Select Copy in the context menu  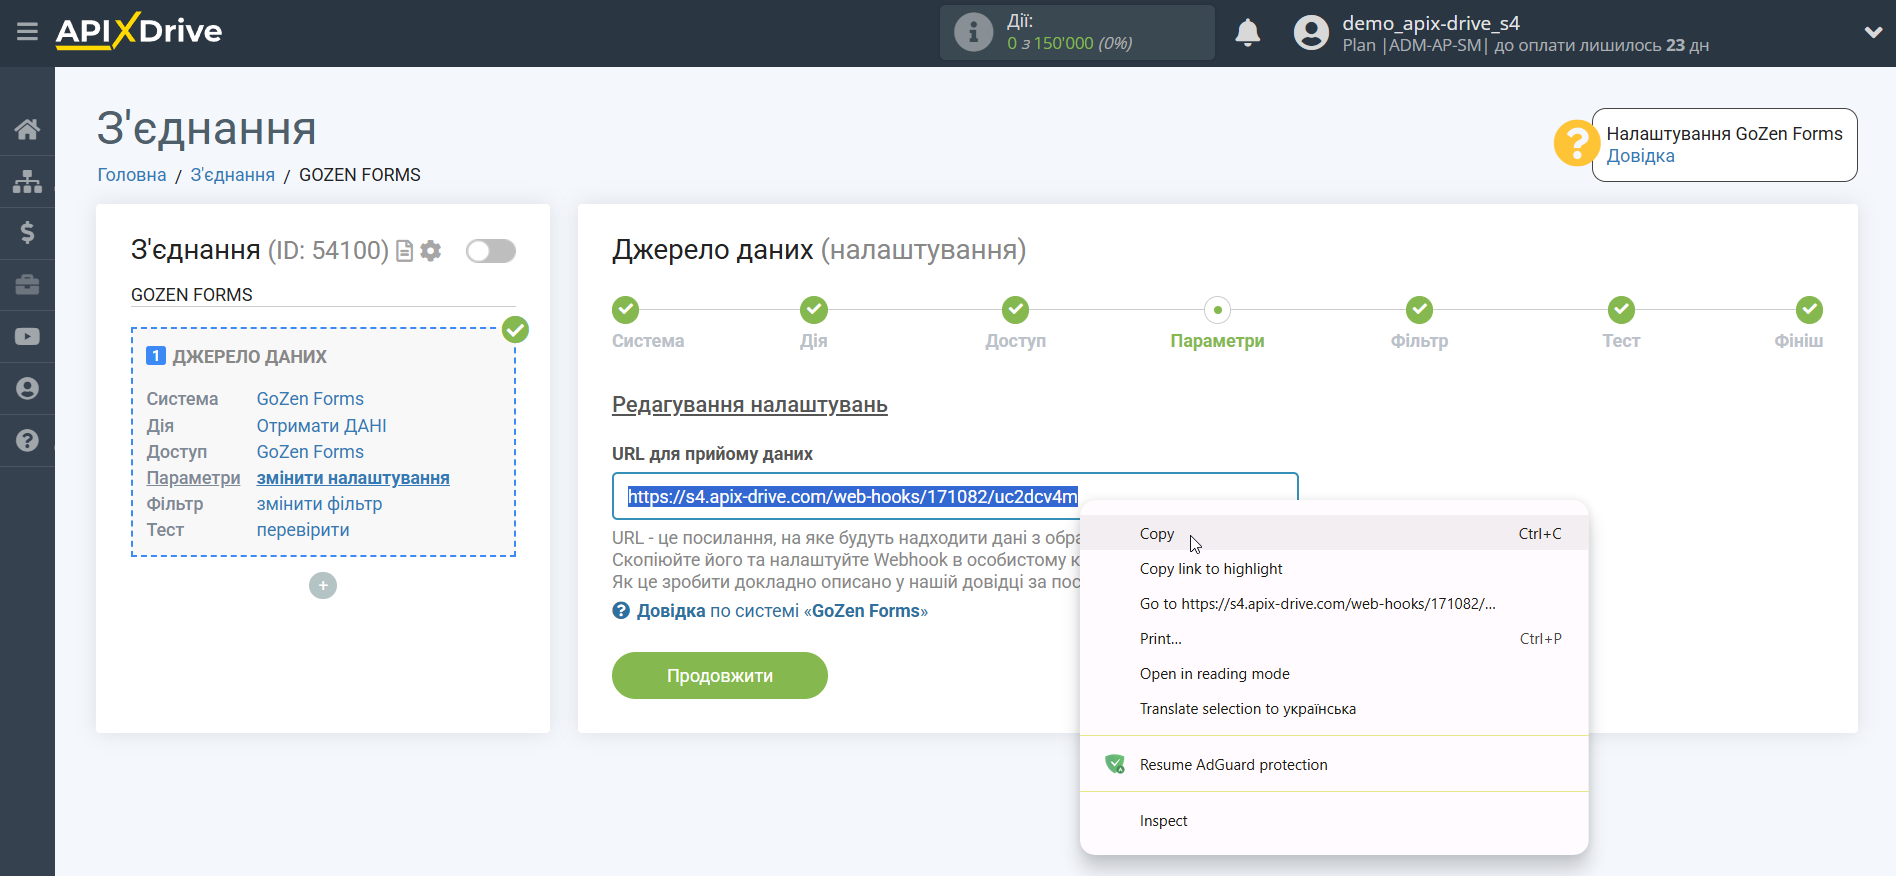tap(1334, 534)
